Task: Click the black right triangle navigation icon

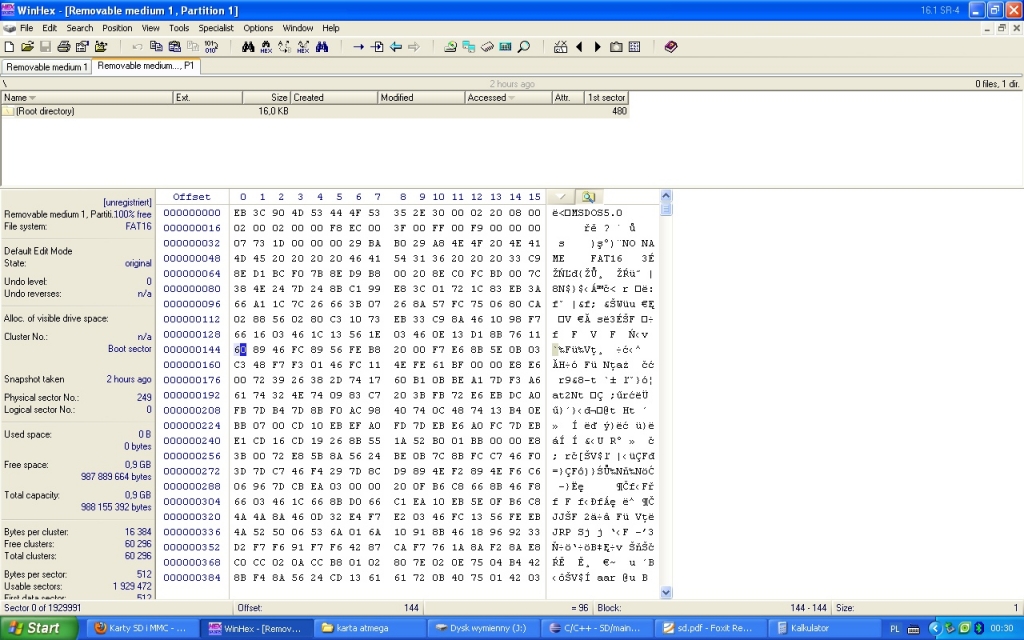Action: tap(597, 46)
